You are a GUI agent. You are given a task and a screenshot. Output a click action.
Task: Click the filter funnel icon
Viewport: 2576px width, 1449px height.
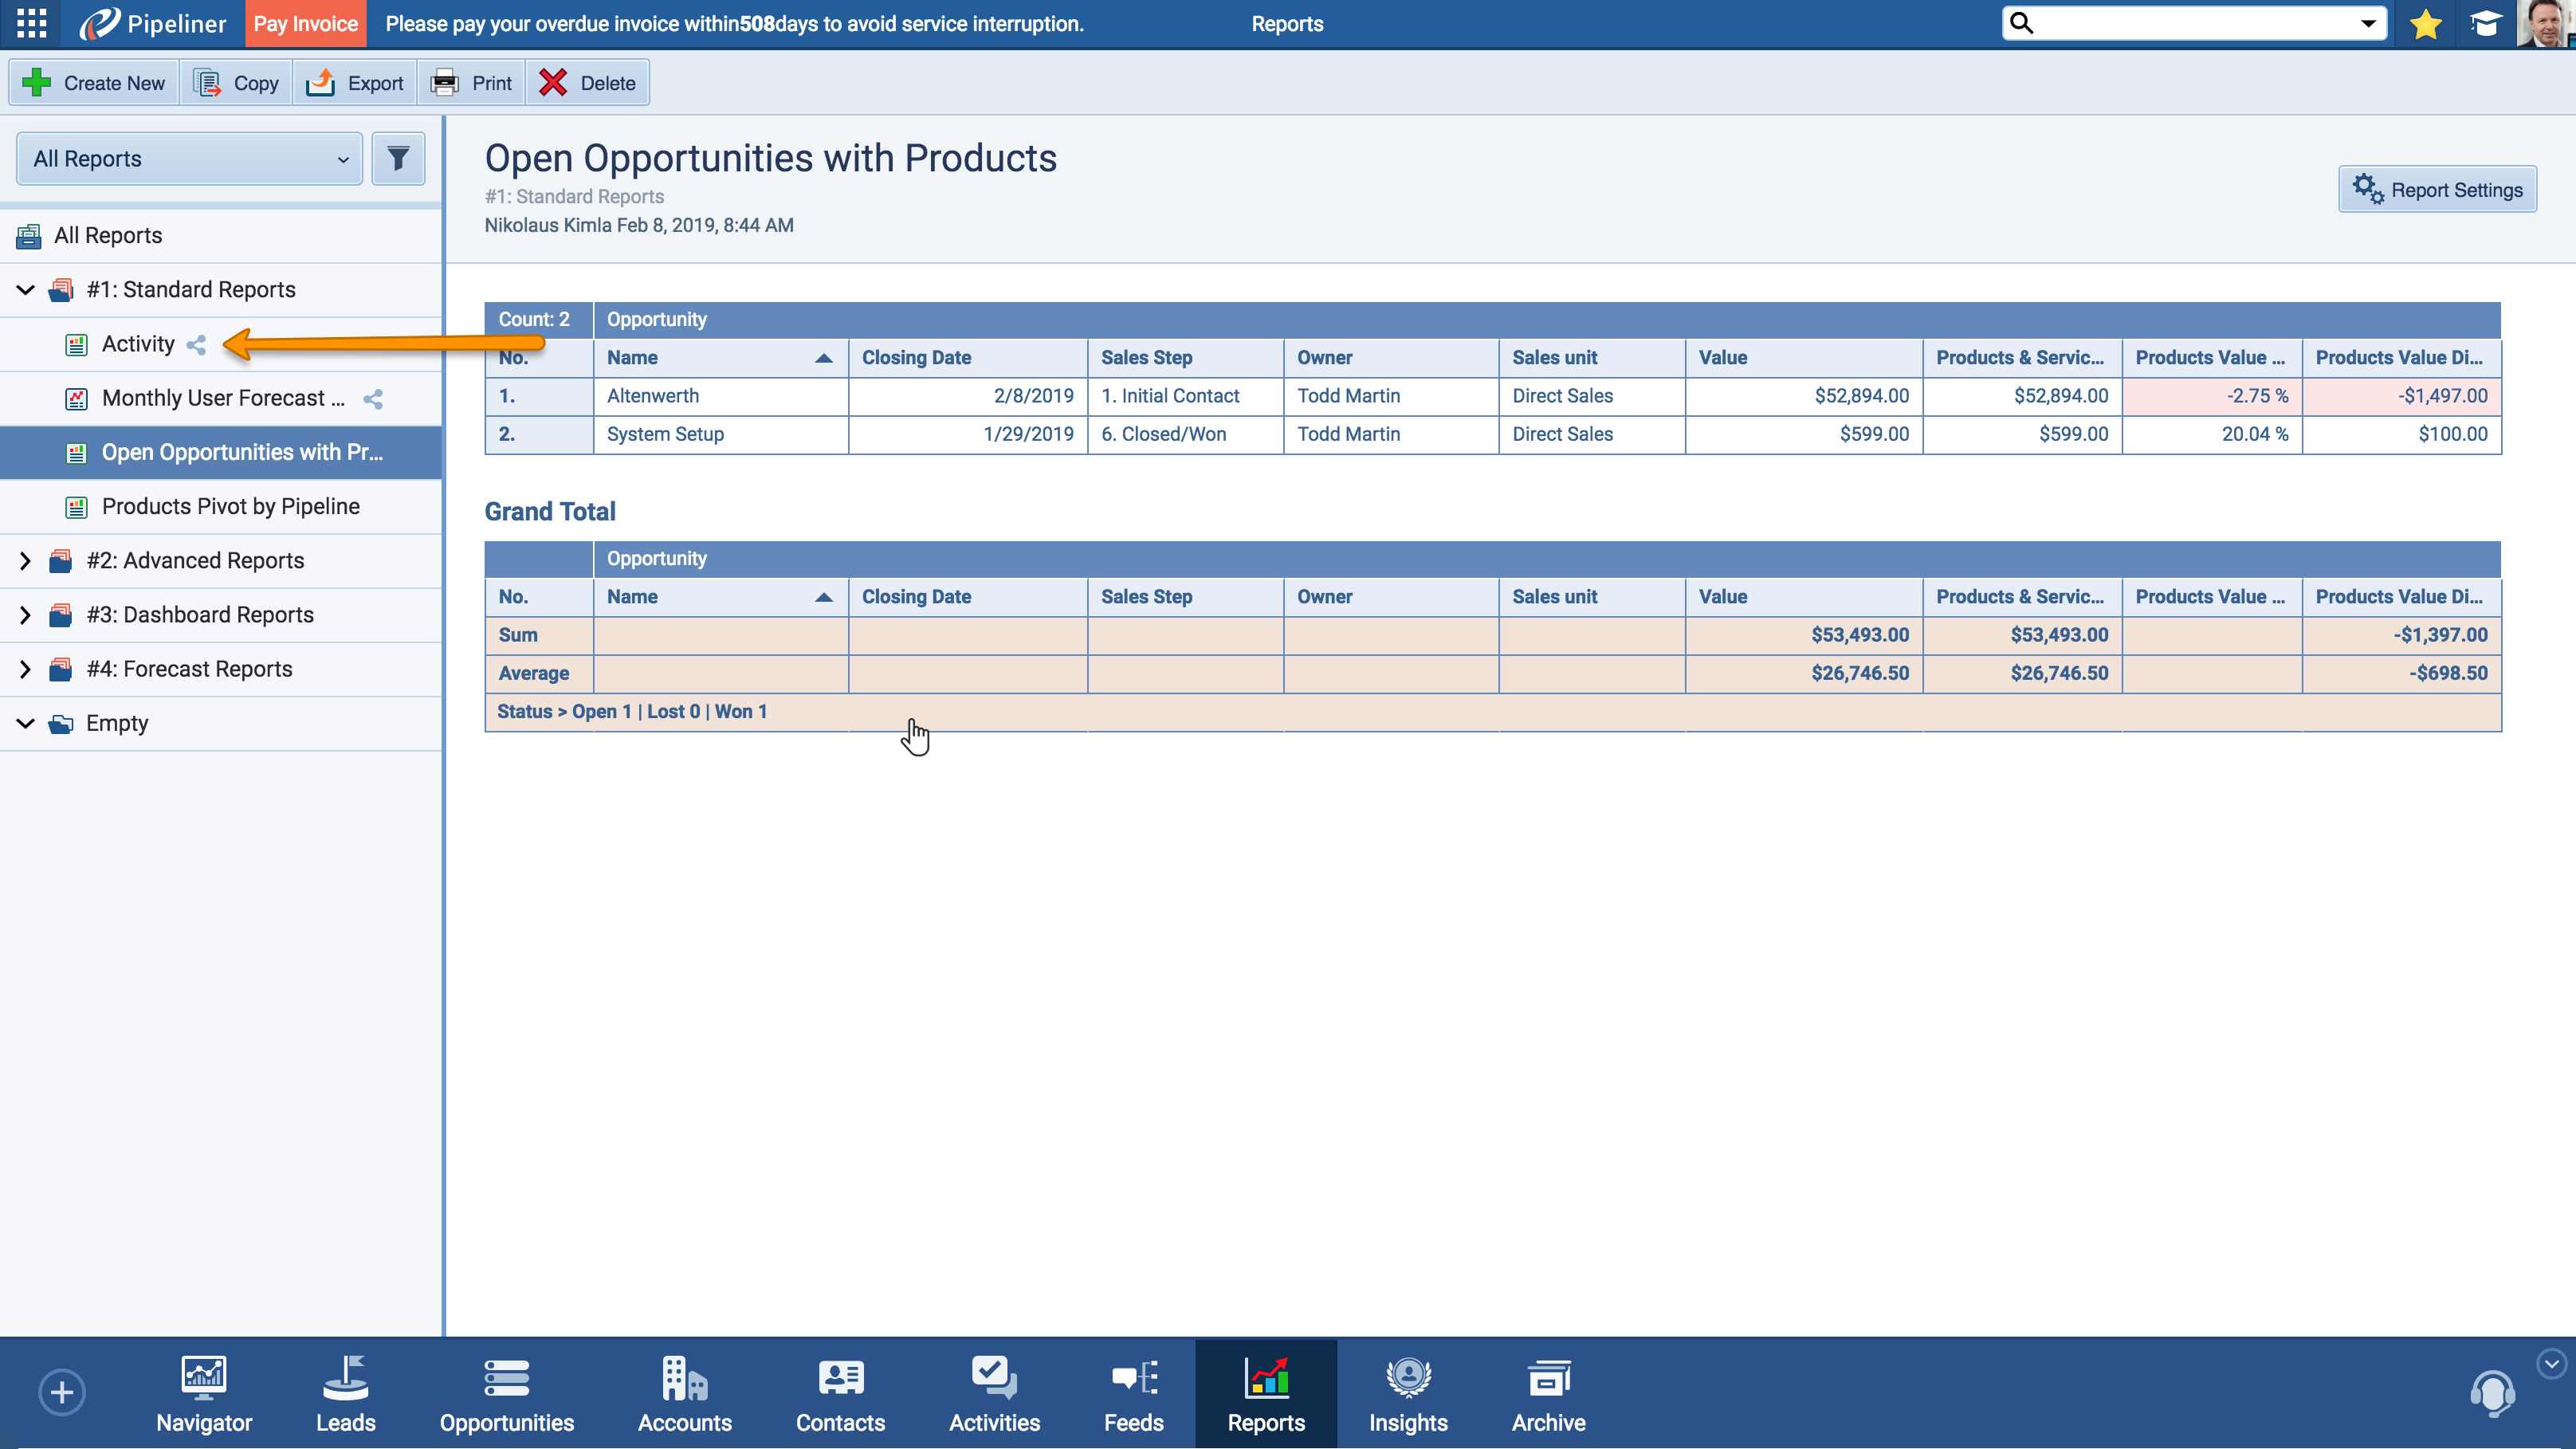pyautogui.click(x=398, y=159)
